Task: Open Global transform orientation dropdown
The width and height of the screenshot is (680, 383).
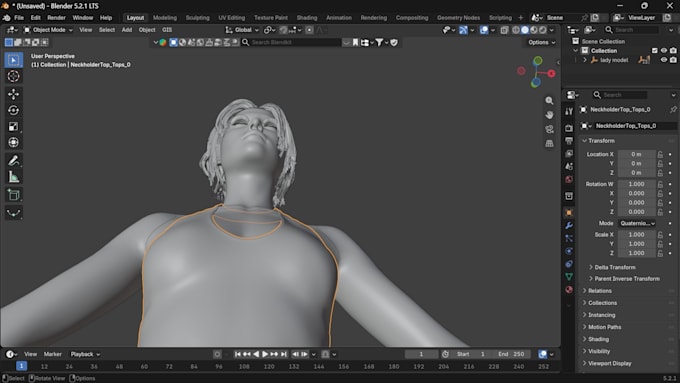Action: [x=242, y=30]
